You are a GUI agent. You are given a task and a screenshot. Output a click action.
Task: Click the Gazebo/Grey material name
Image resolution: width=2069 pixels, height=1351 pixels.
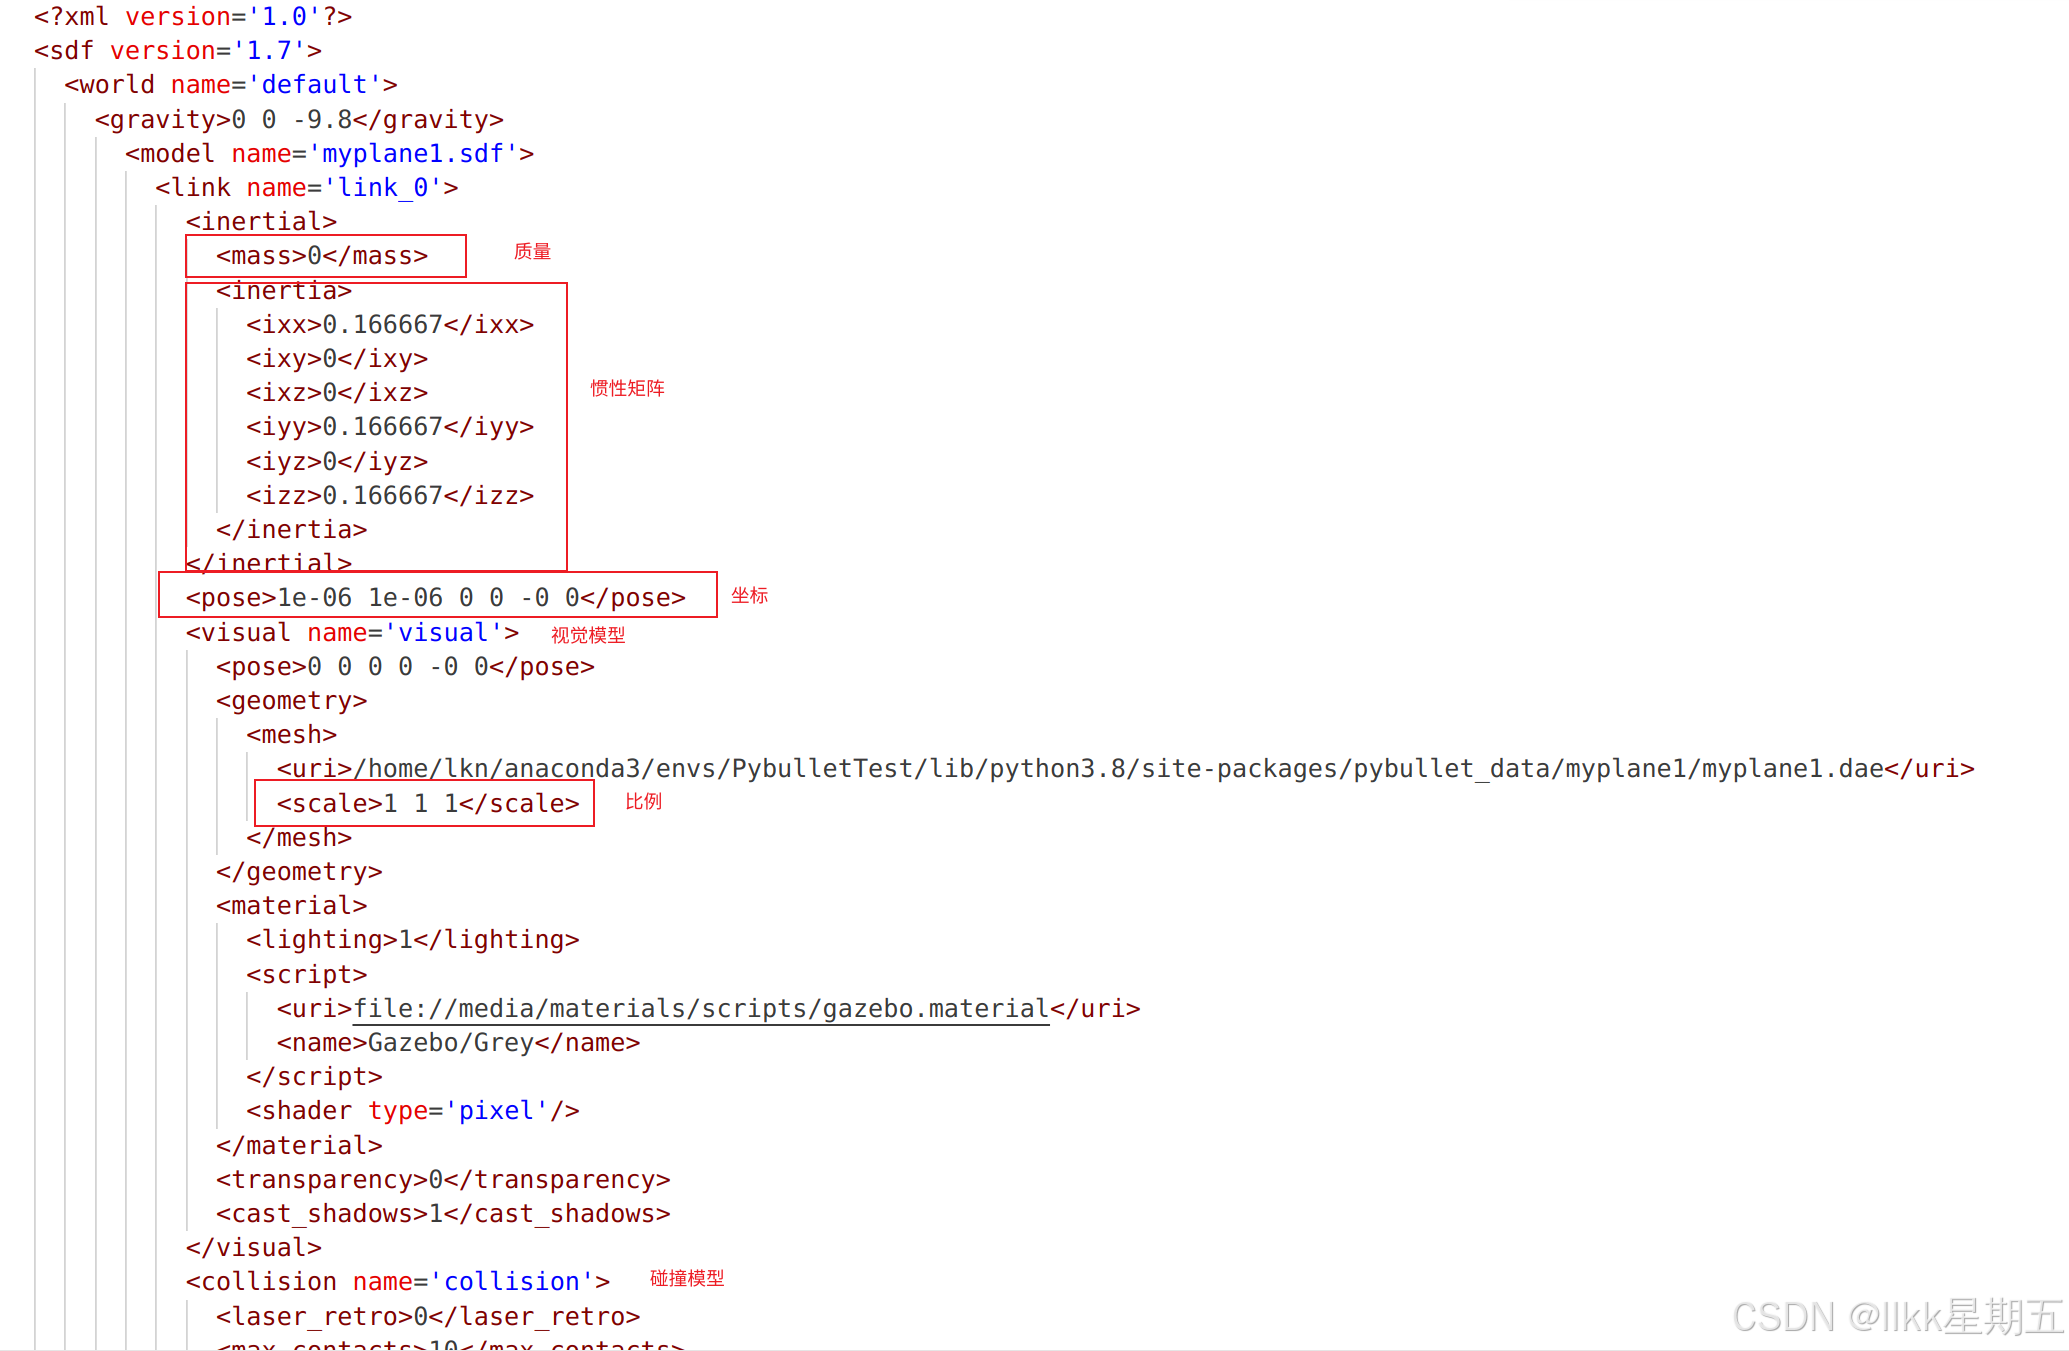click(450, 1042)
